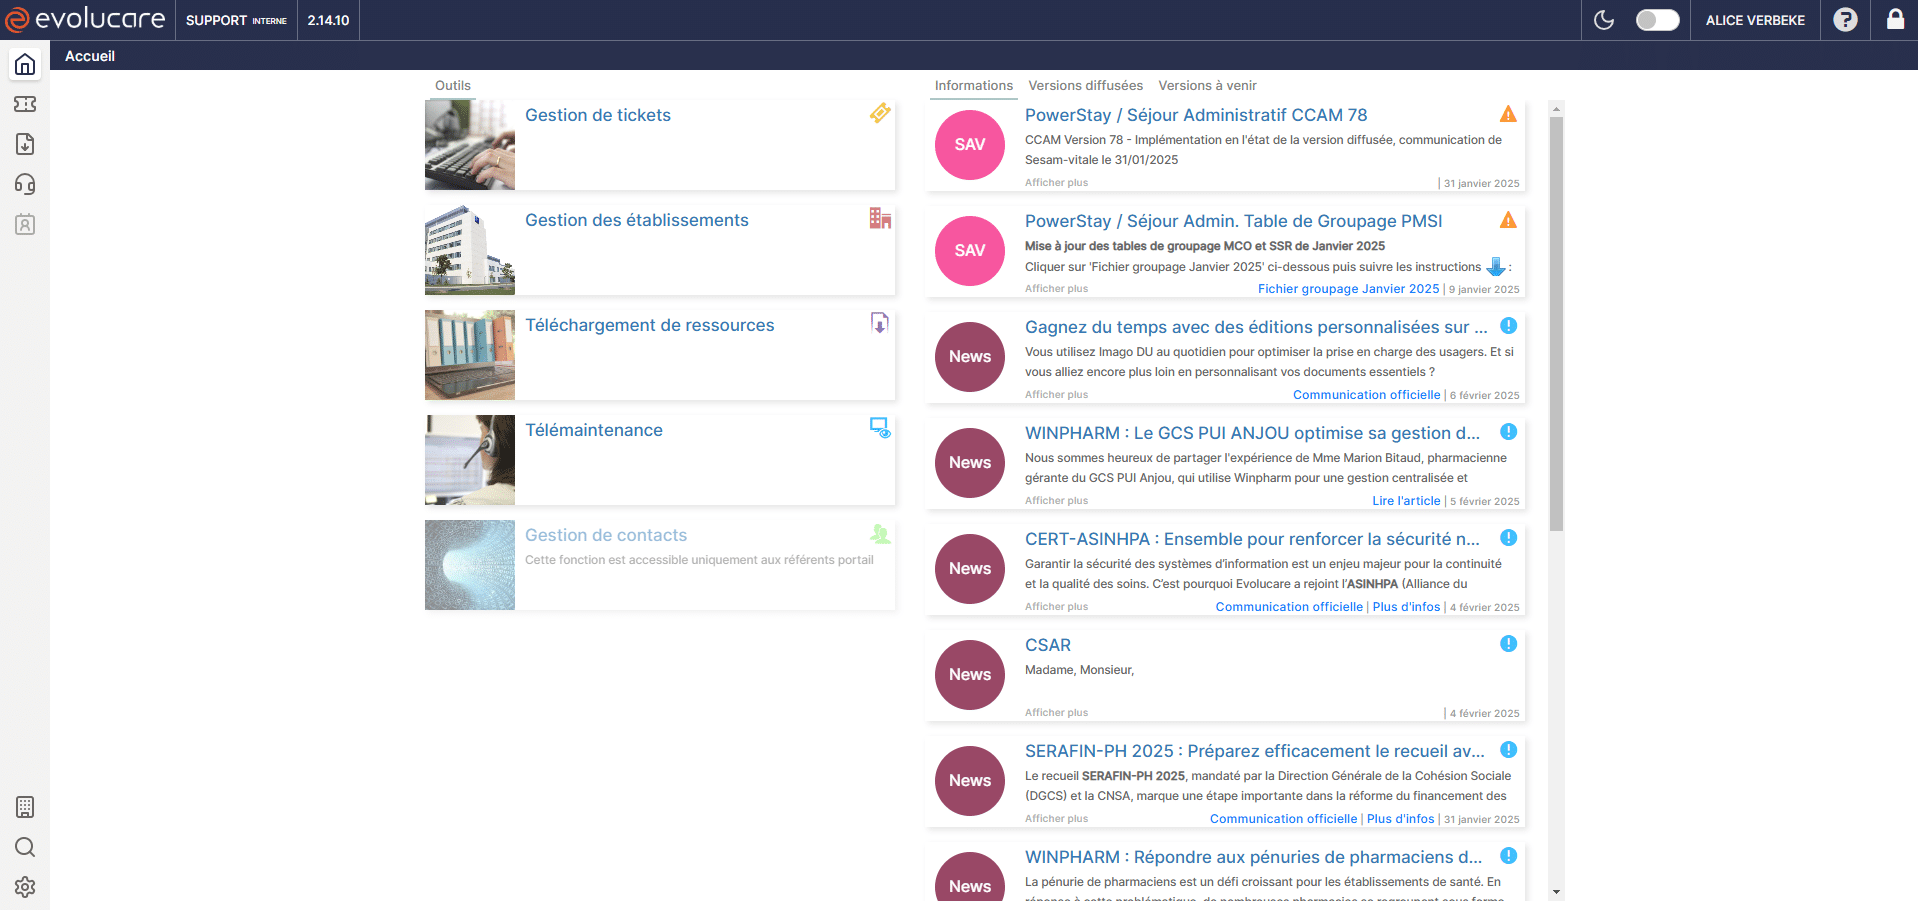
Task: Click the scrollbar down arrow of the news list
Action: (x=1556, y=892)
